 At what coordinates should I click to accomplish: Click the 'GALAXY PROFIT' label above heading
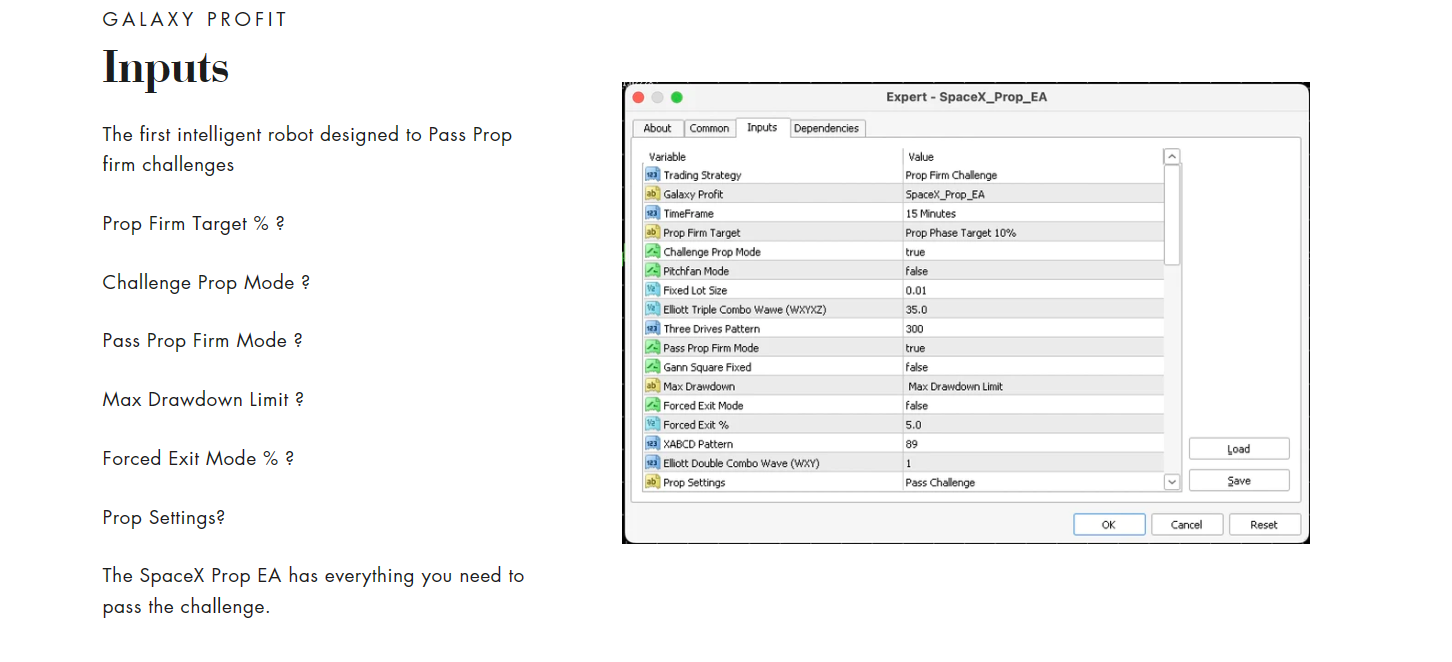click(x=195, y=19)
